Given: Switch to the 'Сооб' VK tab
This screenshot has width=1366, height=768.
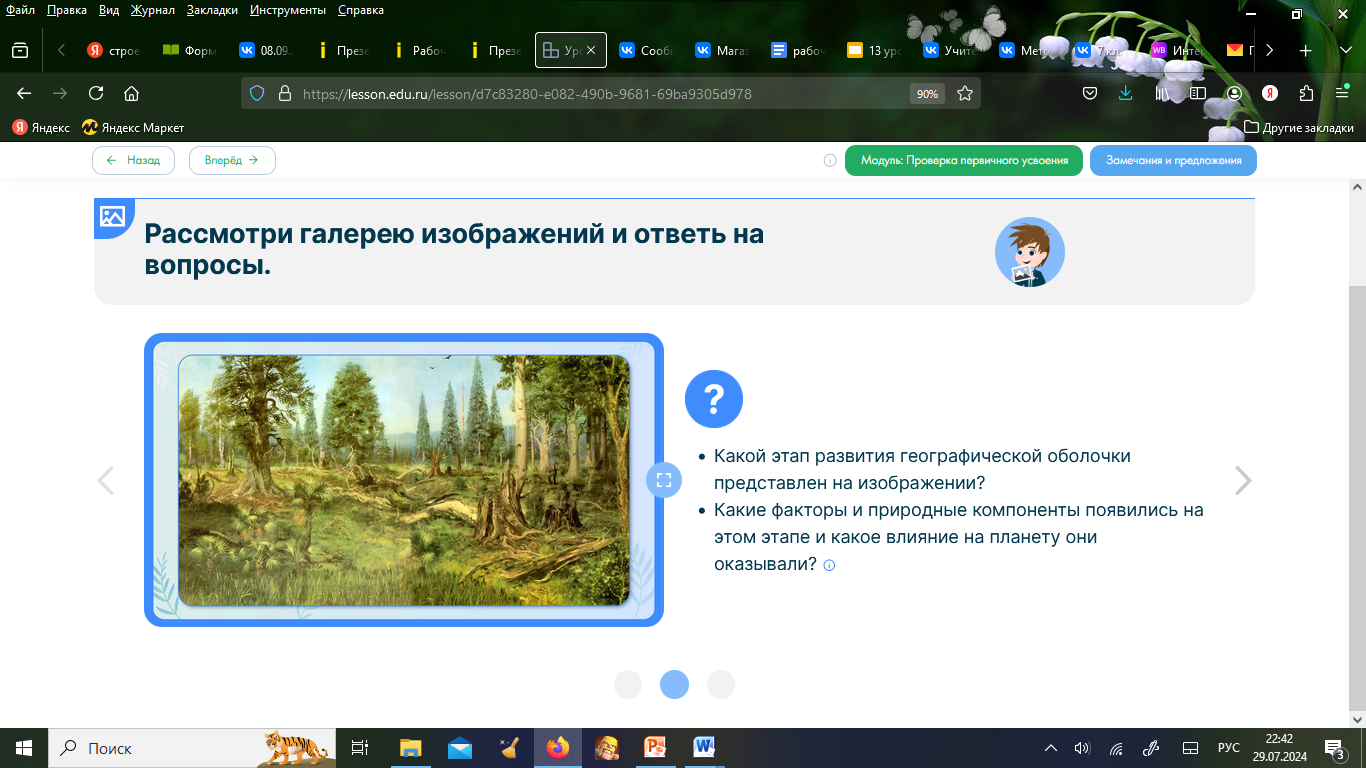Looking at the screenshot, I should 647,50.
